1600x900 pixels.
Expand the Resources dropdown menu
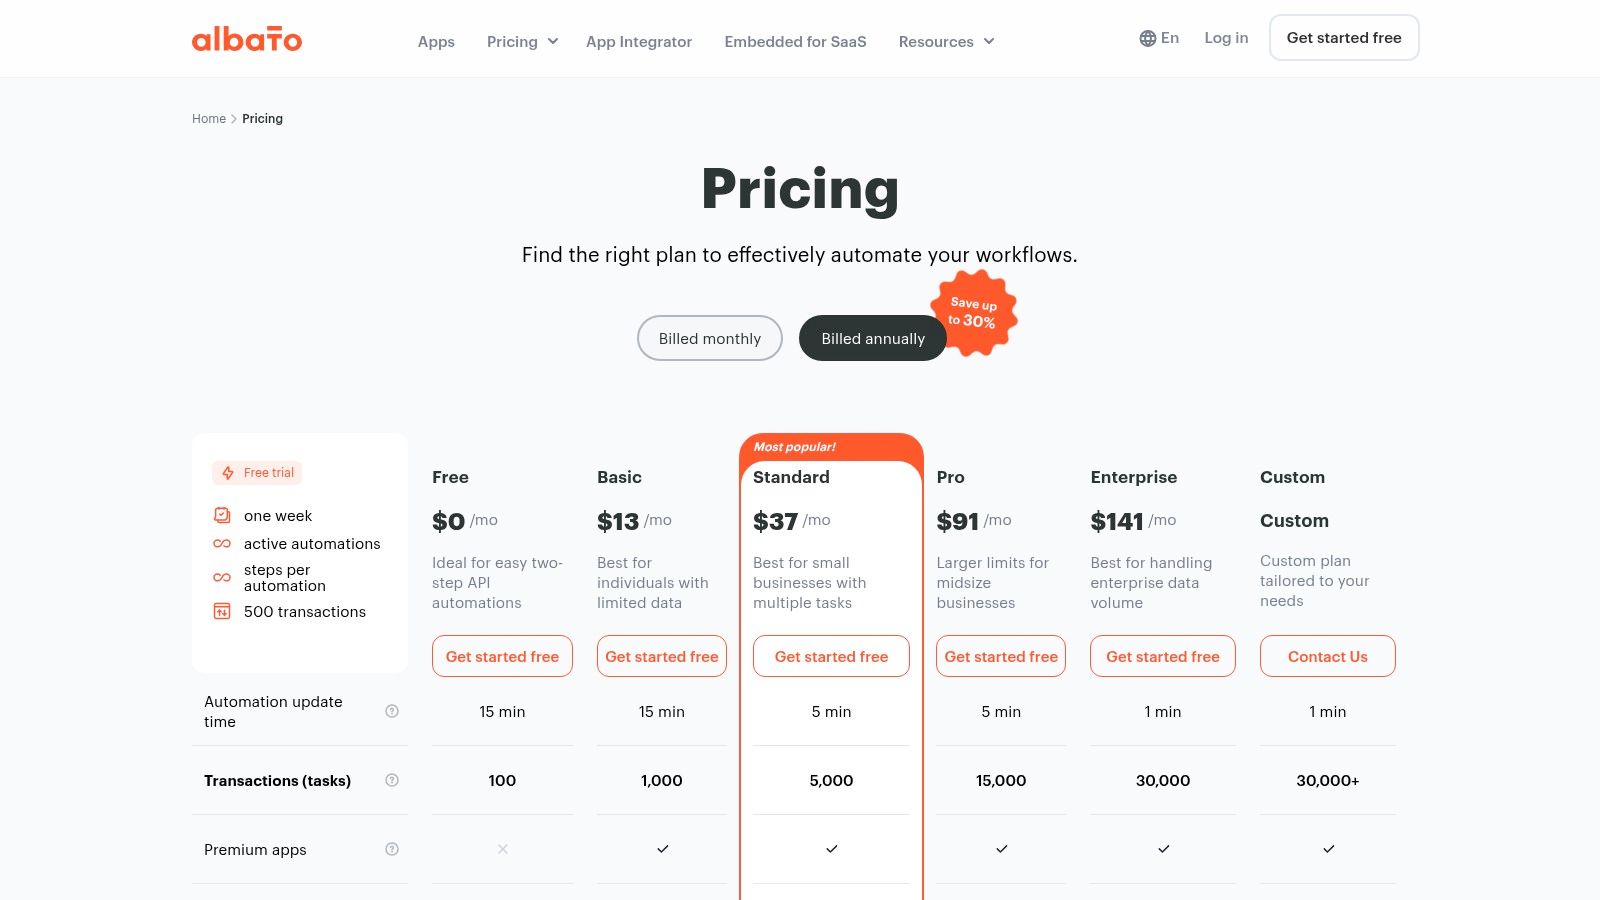pos(946,42)
